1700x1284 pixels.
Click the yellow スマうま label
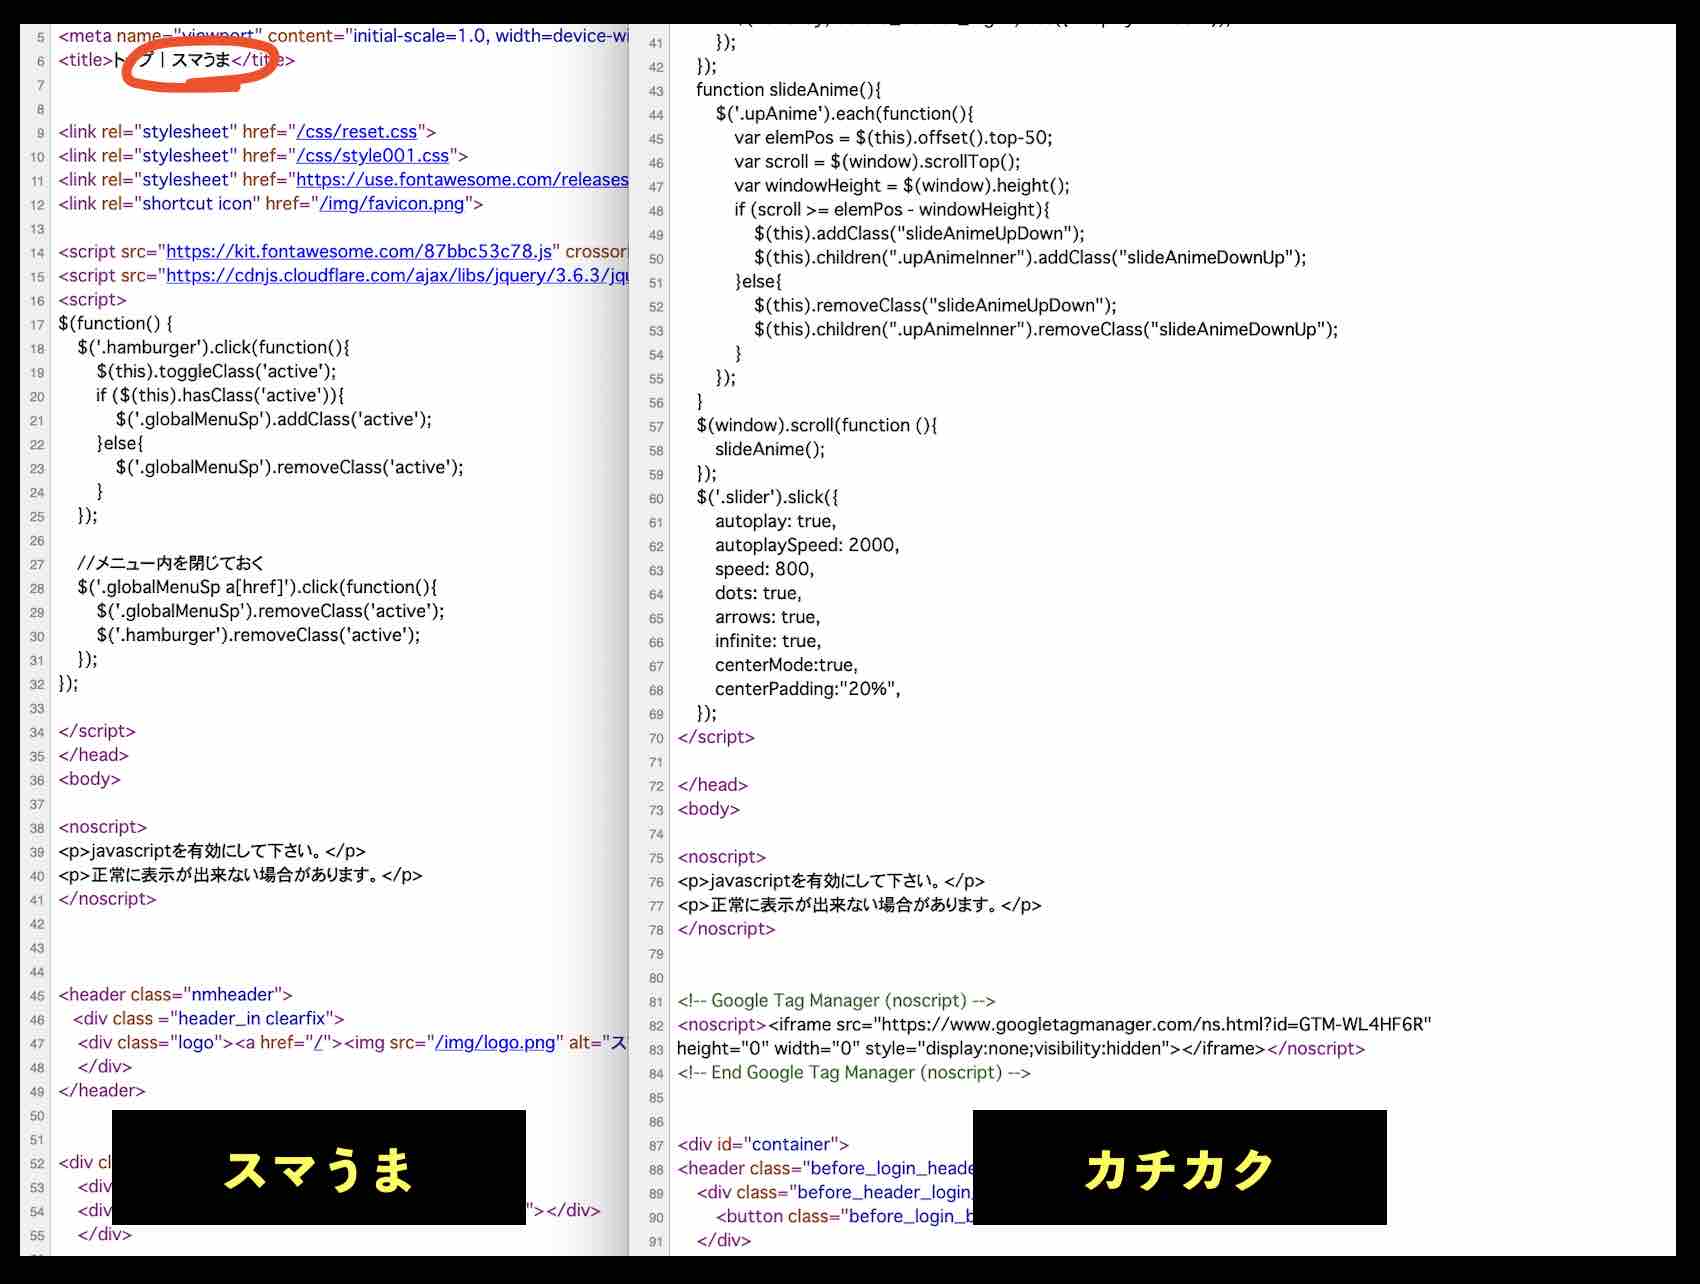tap(318, 1168)
